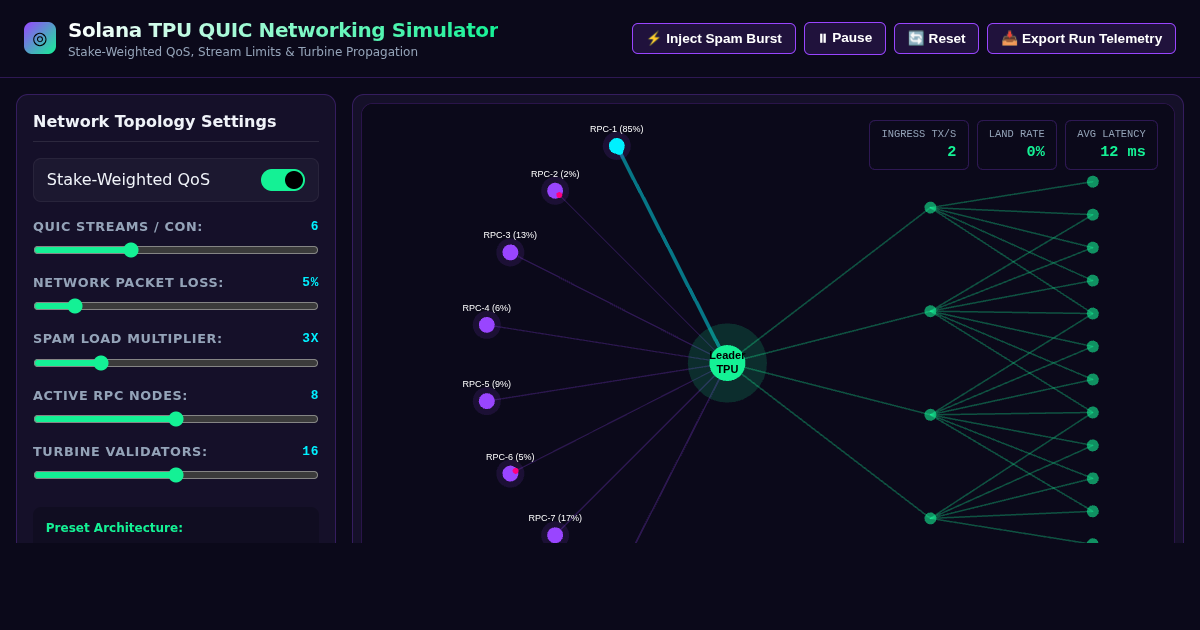Reset the simulator

click(936, 38)
